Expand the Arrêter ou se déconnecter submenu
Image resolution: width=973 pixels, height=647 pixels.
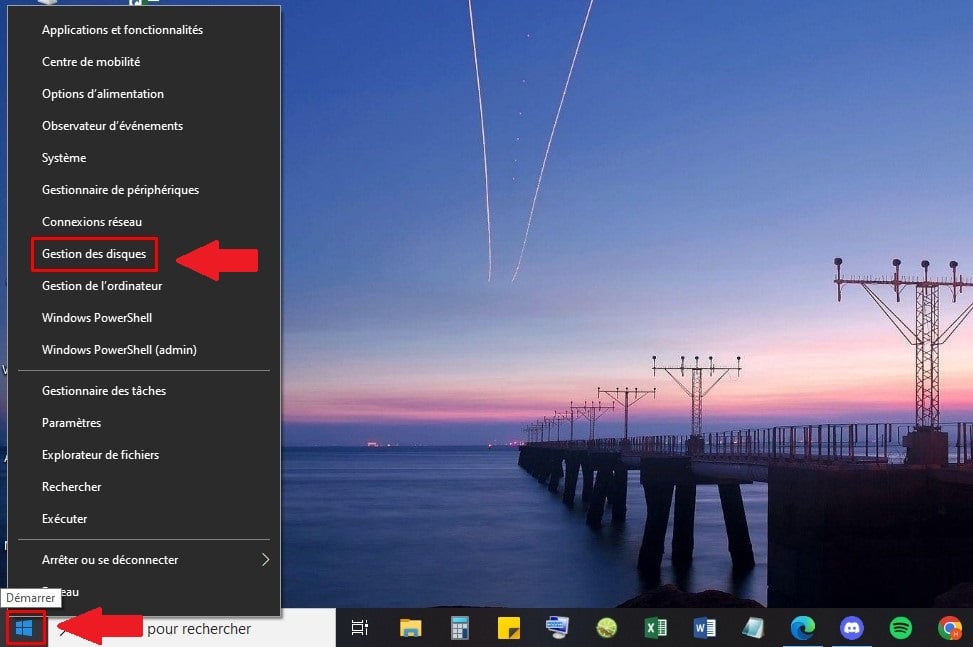pyautogui.click(x=112, y=559)
